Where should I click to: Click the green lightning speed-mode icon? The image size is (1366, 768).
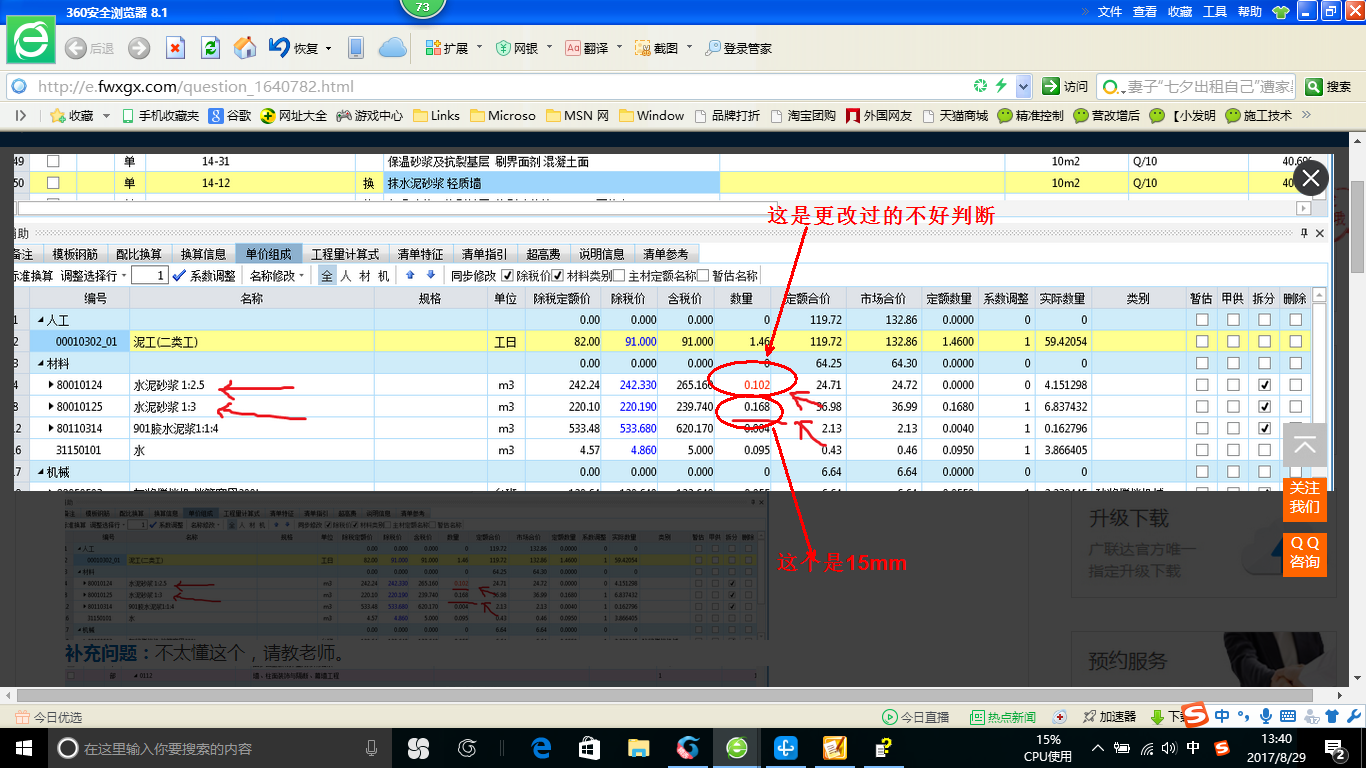click(x=999, y=86)
